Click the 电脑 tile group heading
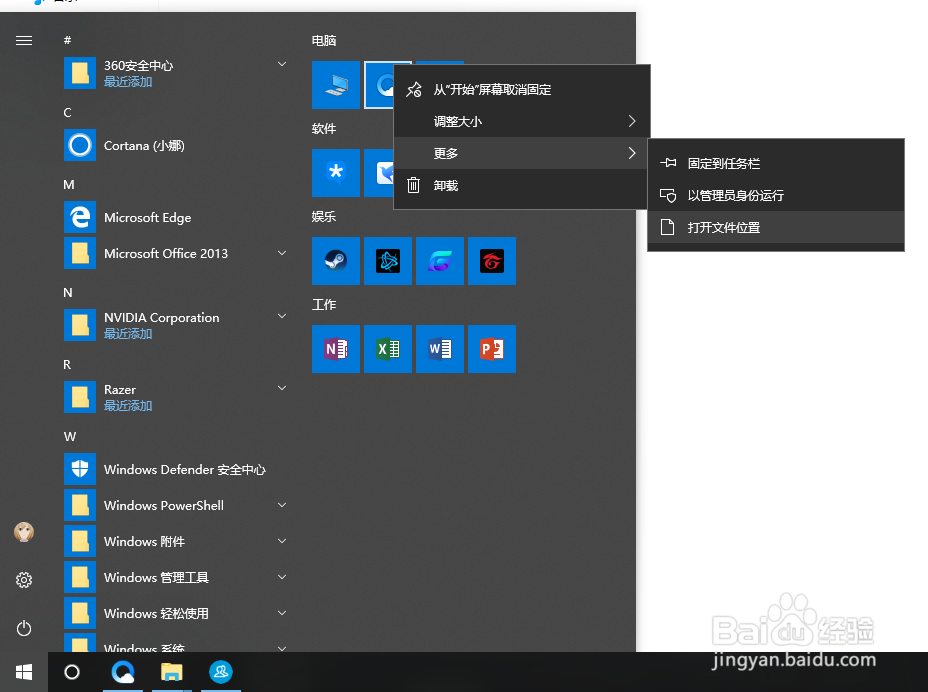 324,41
